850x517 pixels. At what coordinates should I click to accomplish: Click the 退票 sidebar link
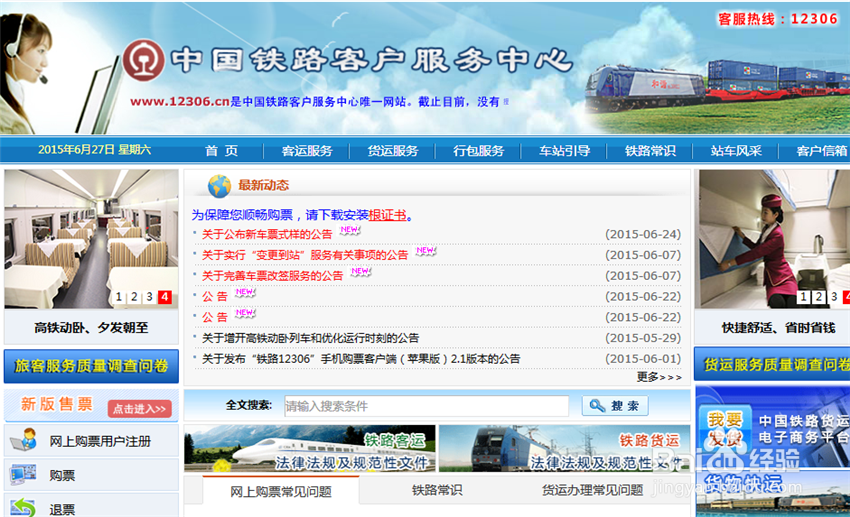pyautogui.click(x=62, y=509)
